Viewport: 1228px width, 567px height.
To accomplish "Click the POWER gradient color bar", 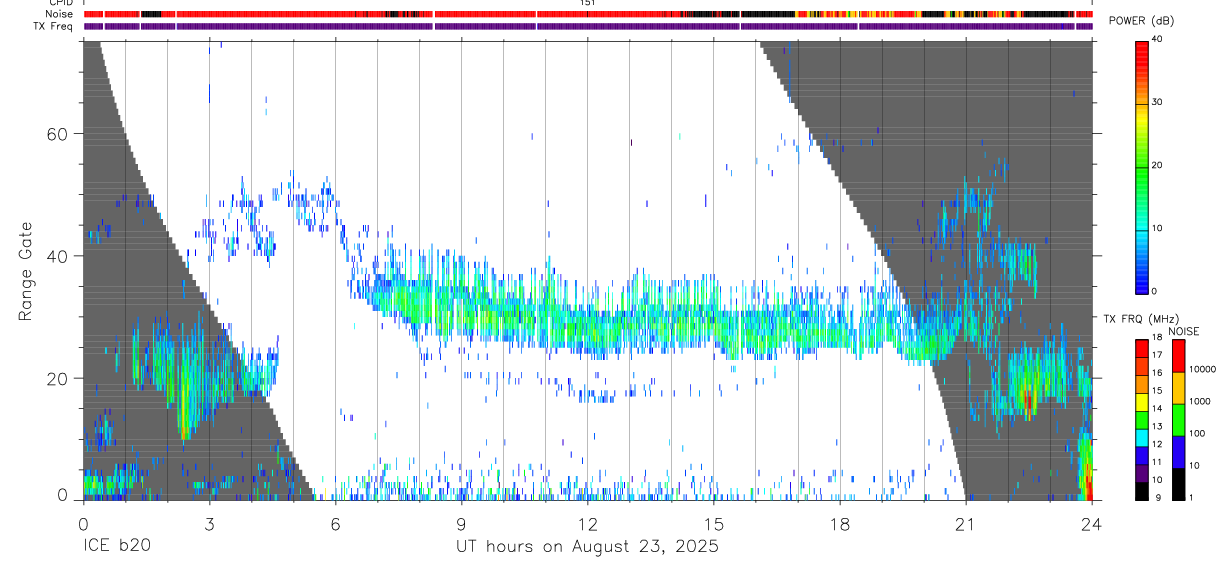I will coord(1141,166).
